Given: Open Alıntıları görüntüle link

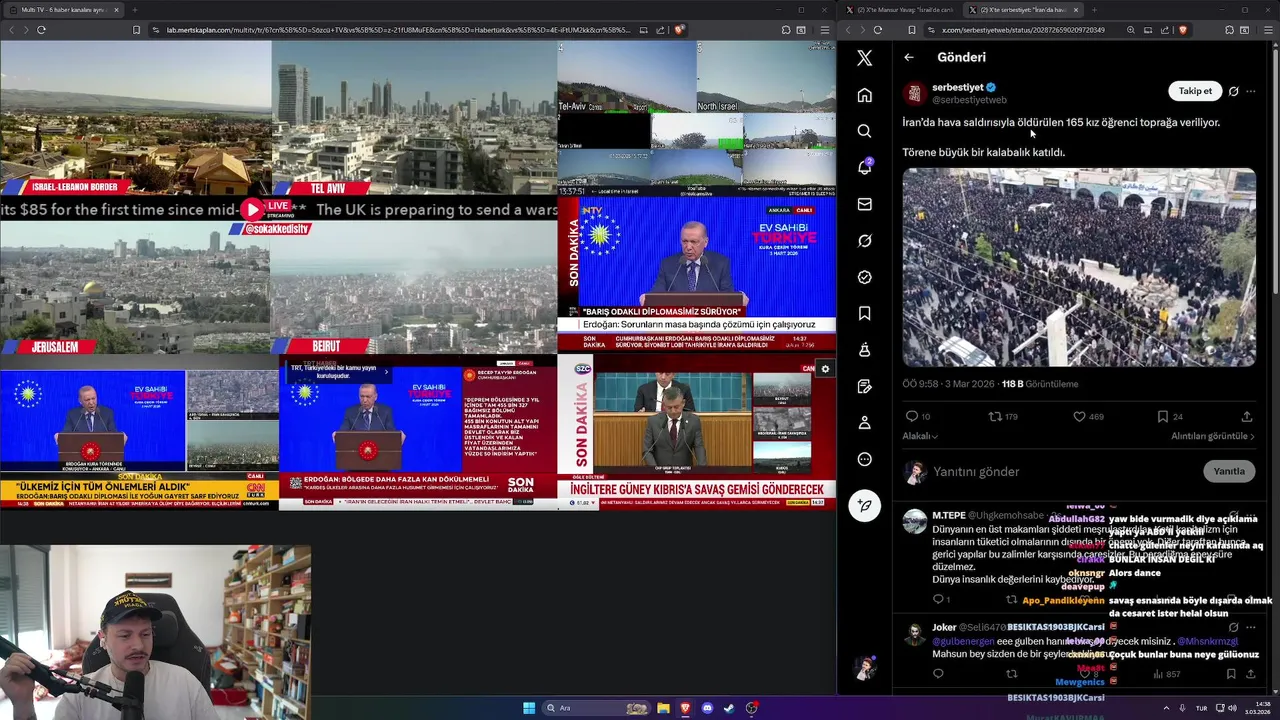Looking at the screenshot, I should pos(1213,436).
